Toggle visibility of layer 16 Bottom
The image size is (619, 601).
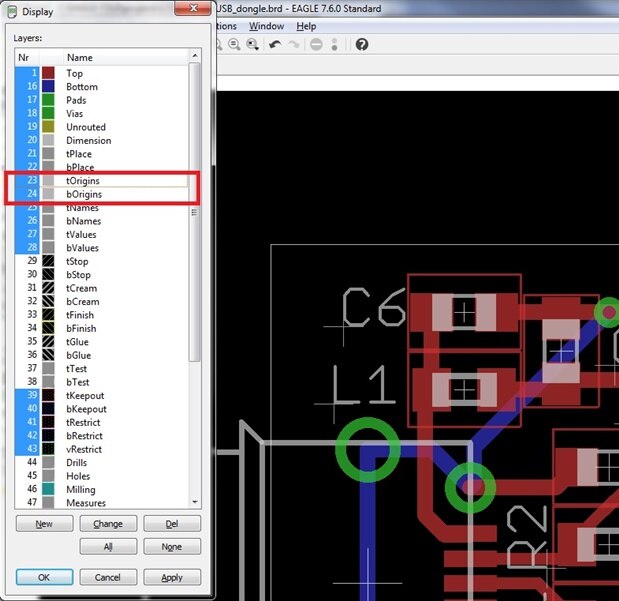pos(27,86)
